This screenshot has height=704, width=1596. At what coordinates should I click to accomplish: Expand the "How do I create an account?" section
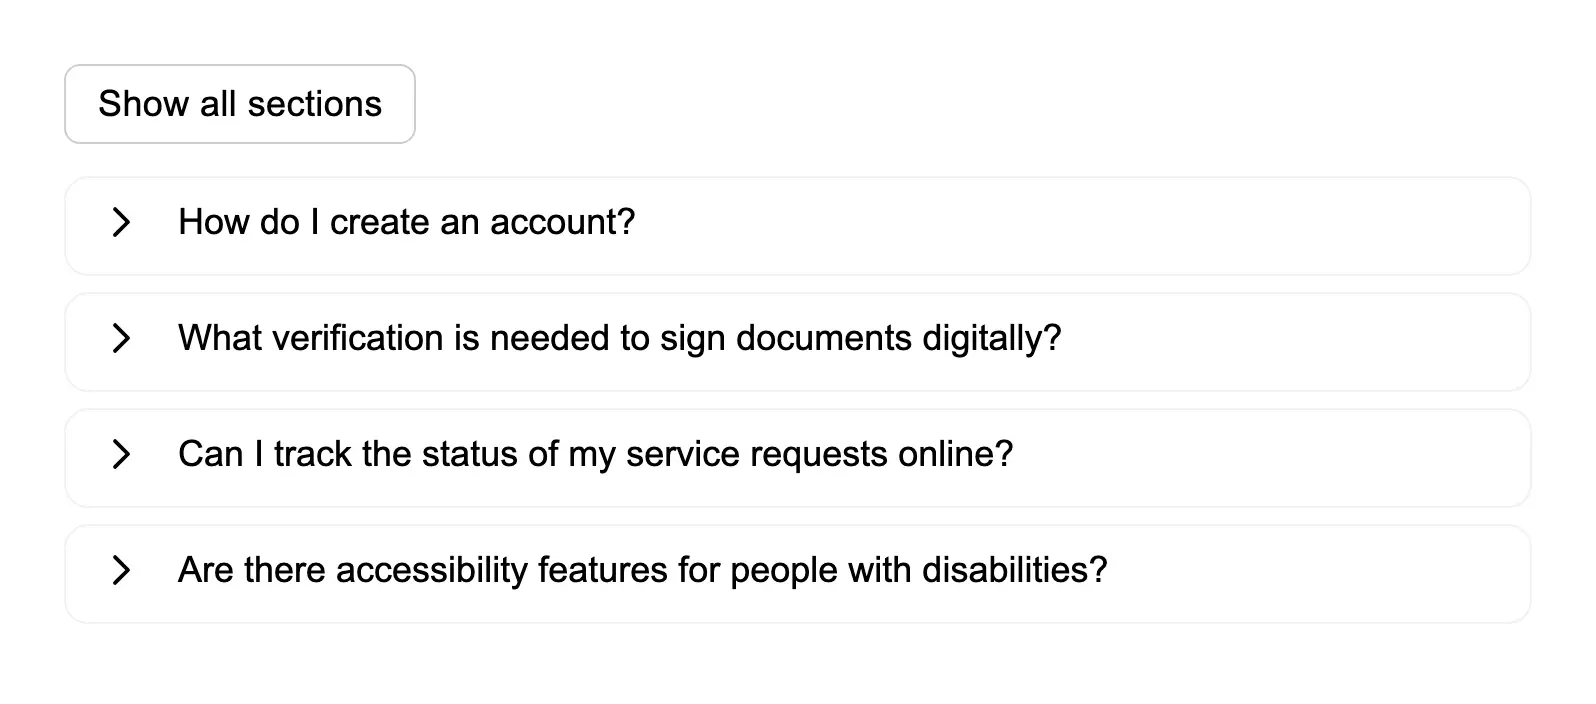[406, 222]
